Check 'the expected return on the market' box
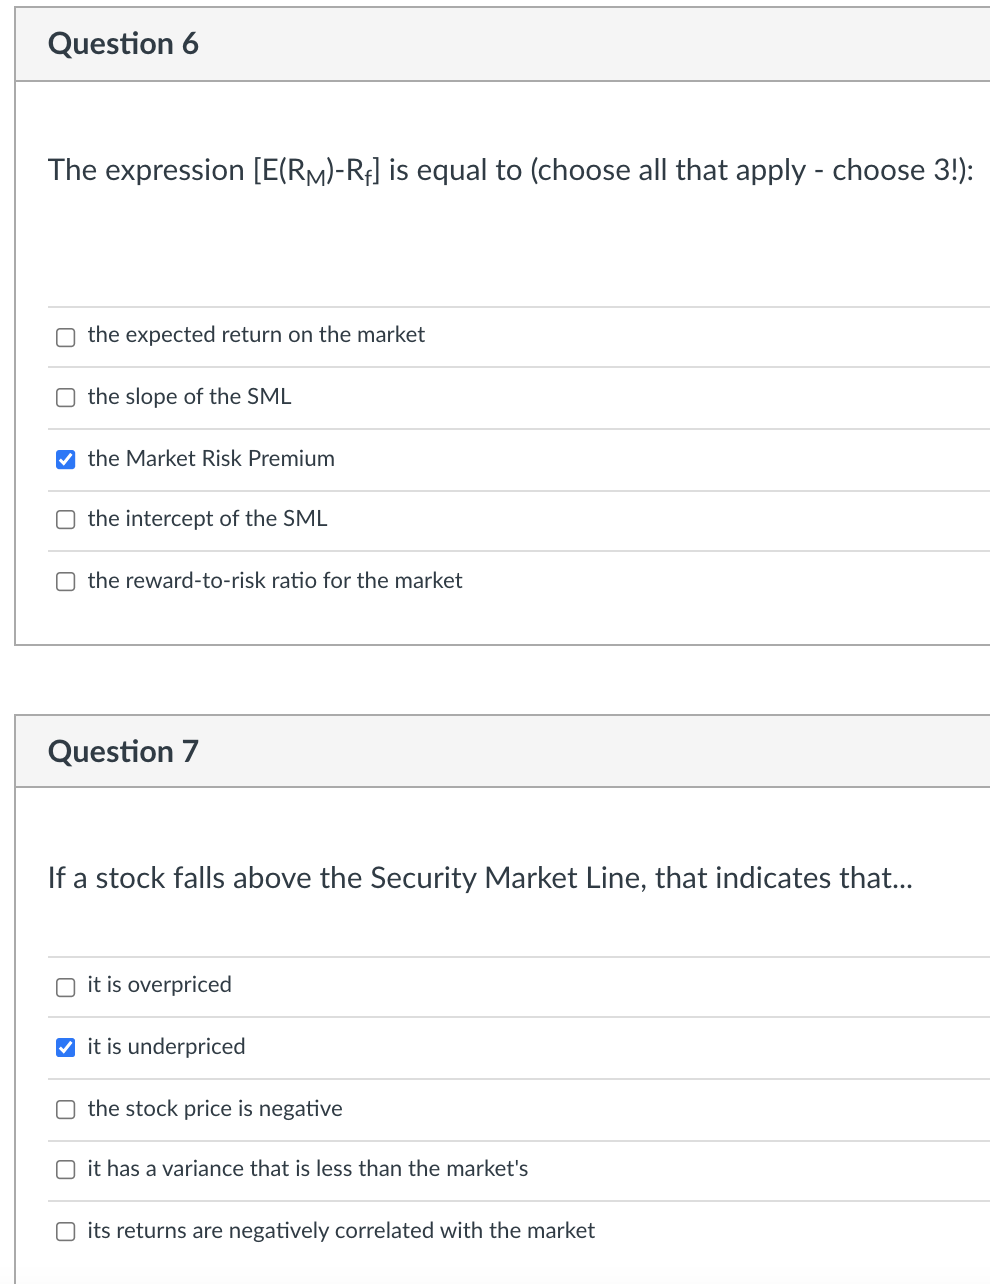 pos(65,337)
